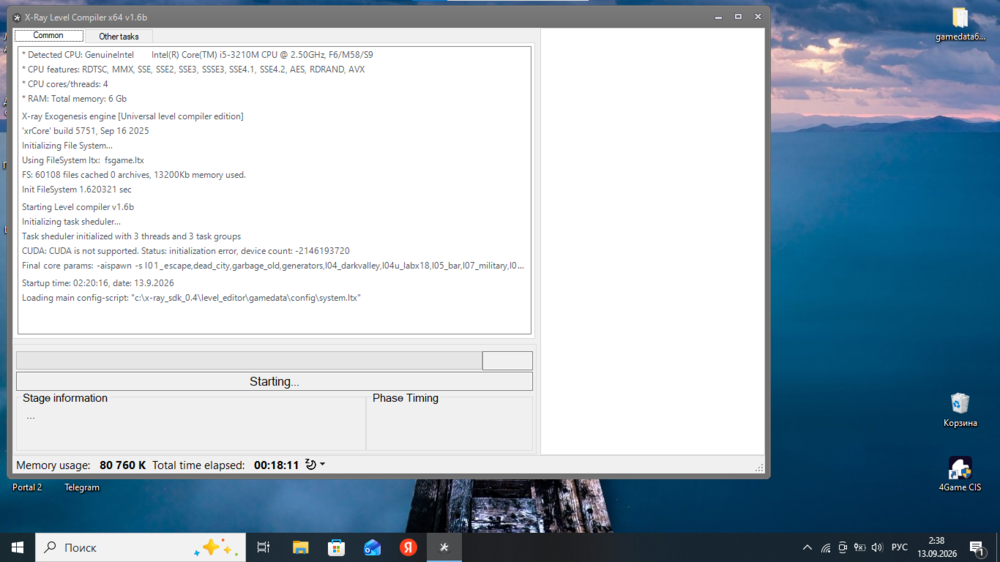Click the "Total time elapsed:" status label

198,465
